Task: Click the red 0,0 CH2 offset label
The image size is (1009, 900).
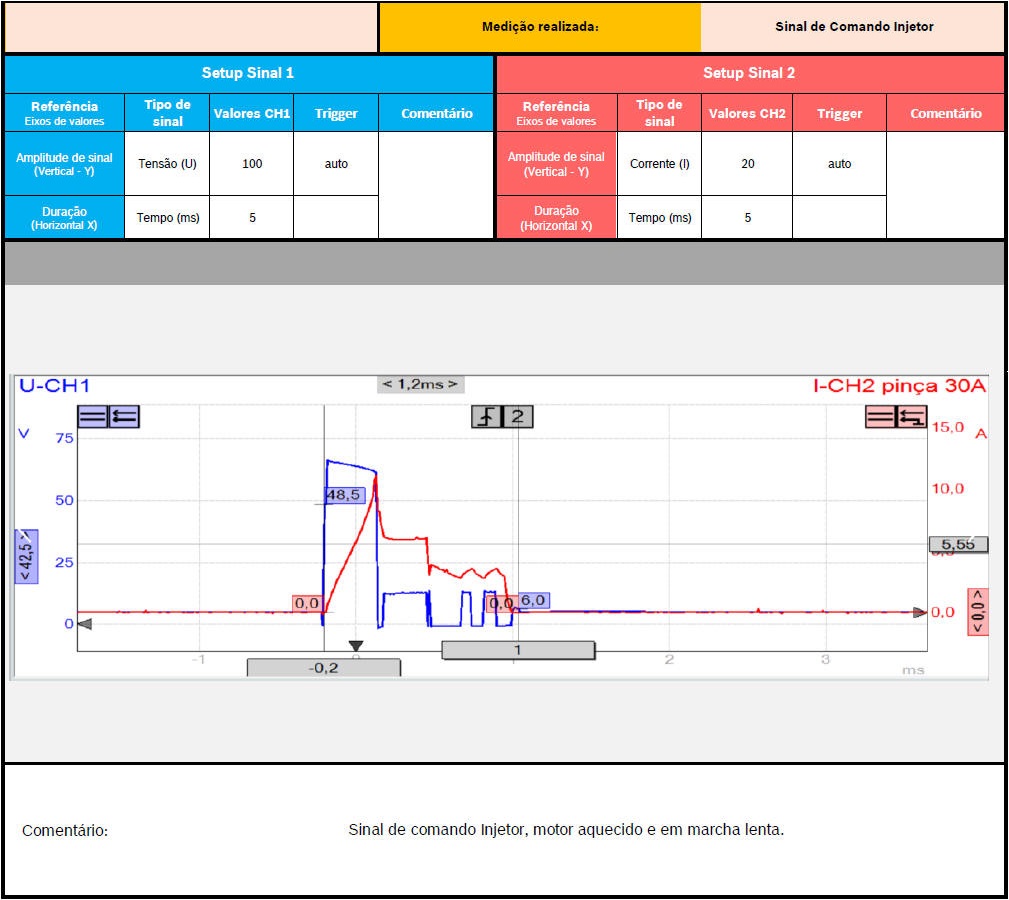Action: 977,611
